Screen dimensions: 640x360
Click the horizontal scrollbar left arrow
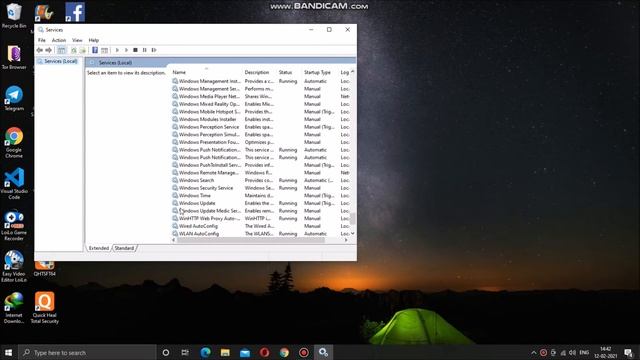(174, 240)
